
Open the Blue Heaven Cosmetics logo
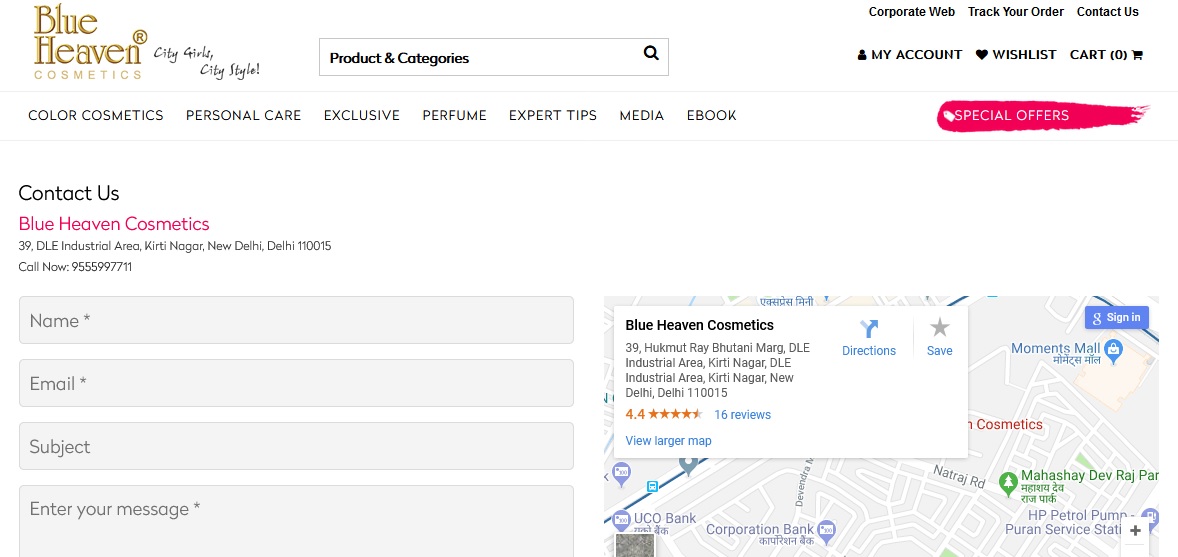point(90,42)
